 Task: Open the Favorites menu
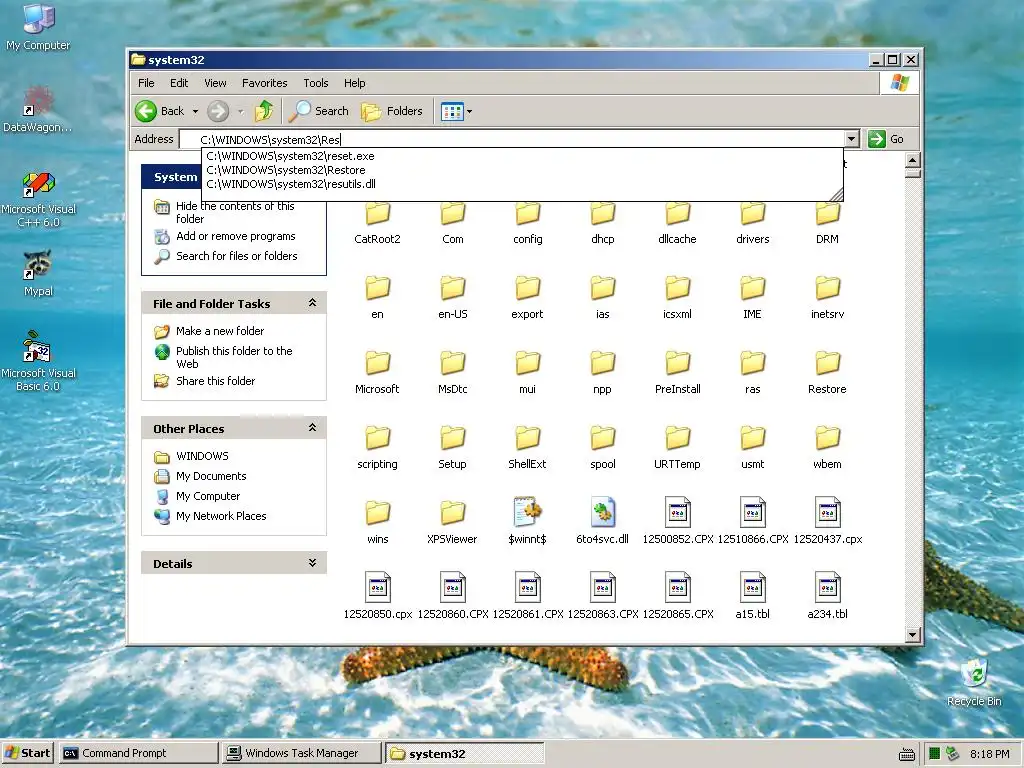pos(264,83)
